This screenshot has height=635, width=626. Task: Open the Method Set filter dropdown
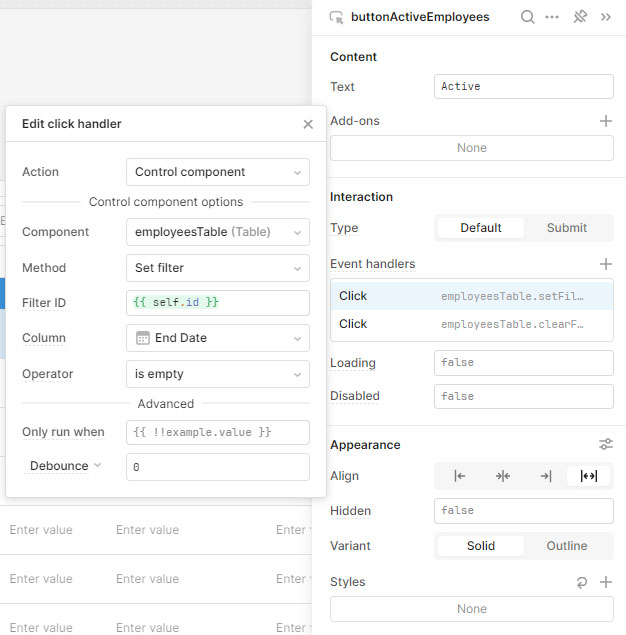pos(217,268)
